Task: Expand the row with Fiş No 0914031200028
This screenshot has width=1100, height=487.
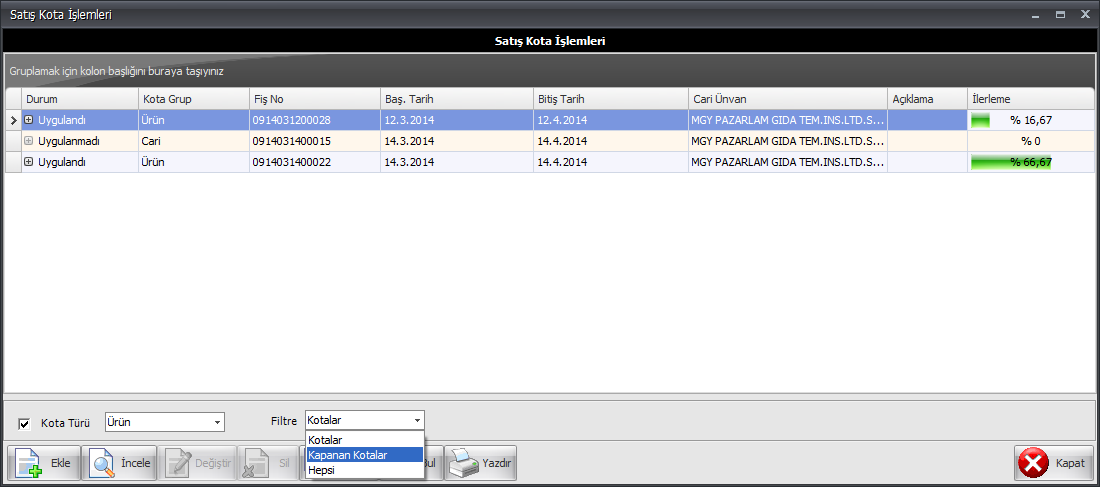Action: click(29, 119)
